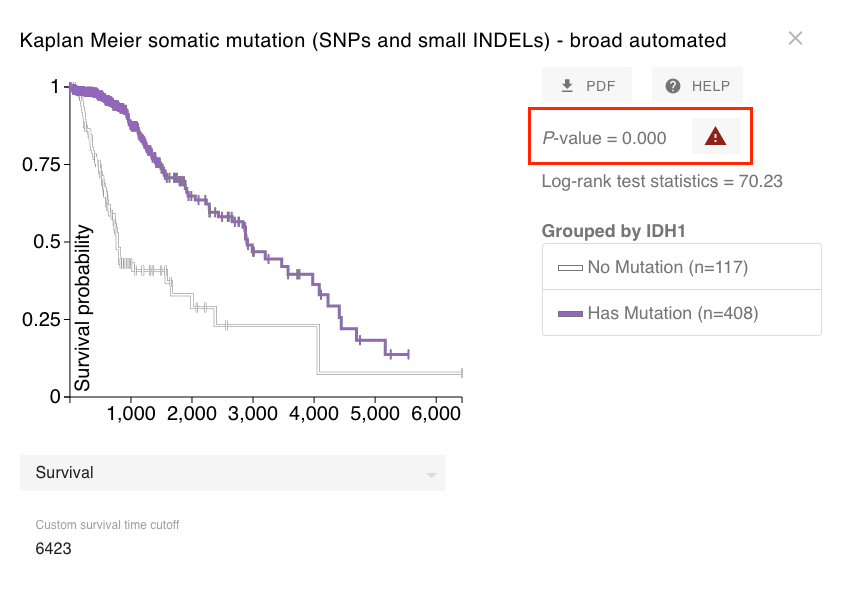Screen dimensions: 841x607
Task: Click the survival time cutoff field showing 6423
Action: (54, 548)
